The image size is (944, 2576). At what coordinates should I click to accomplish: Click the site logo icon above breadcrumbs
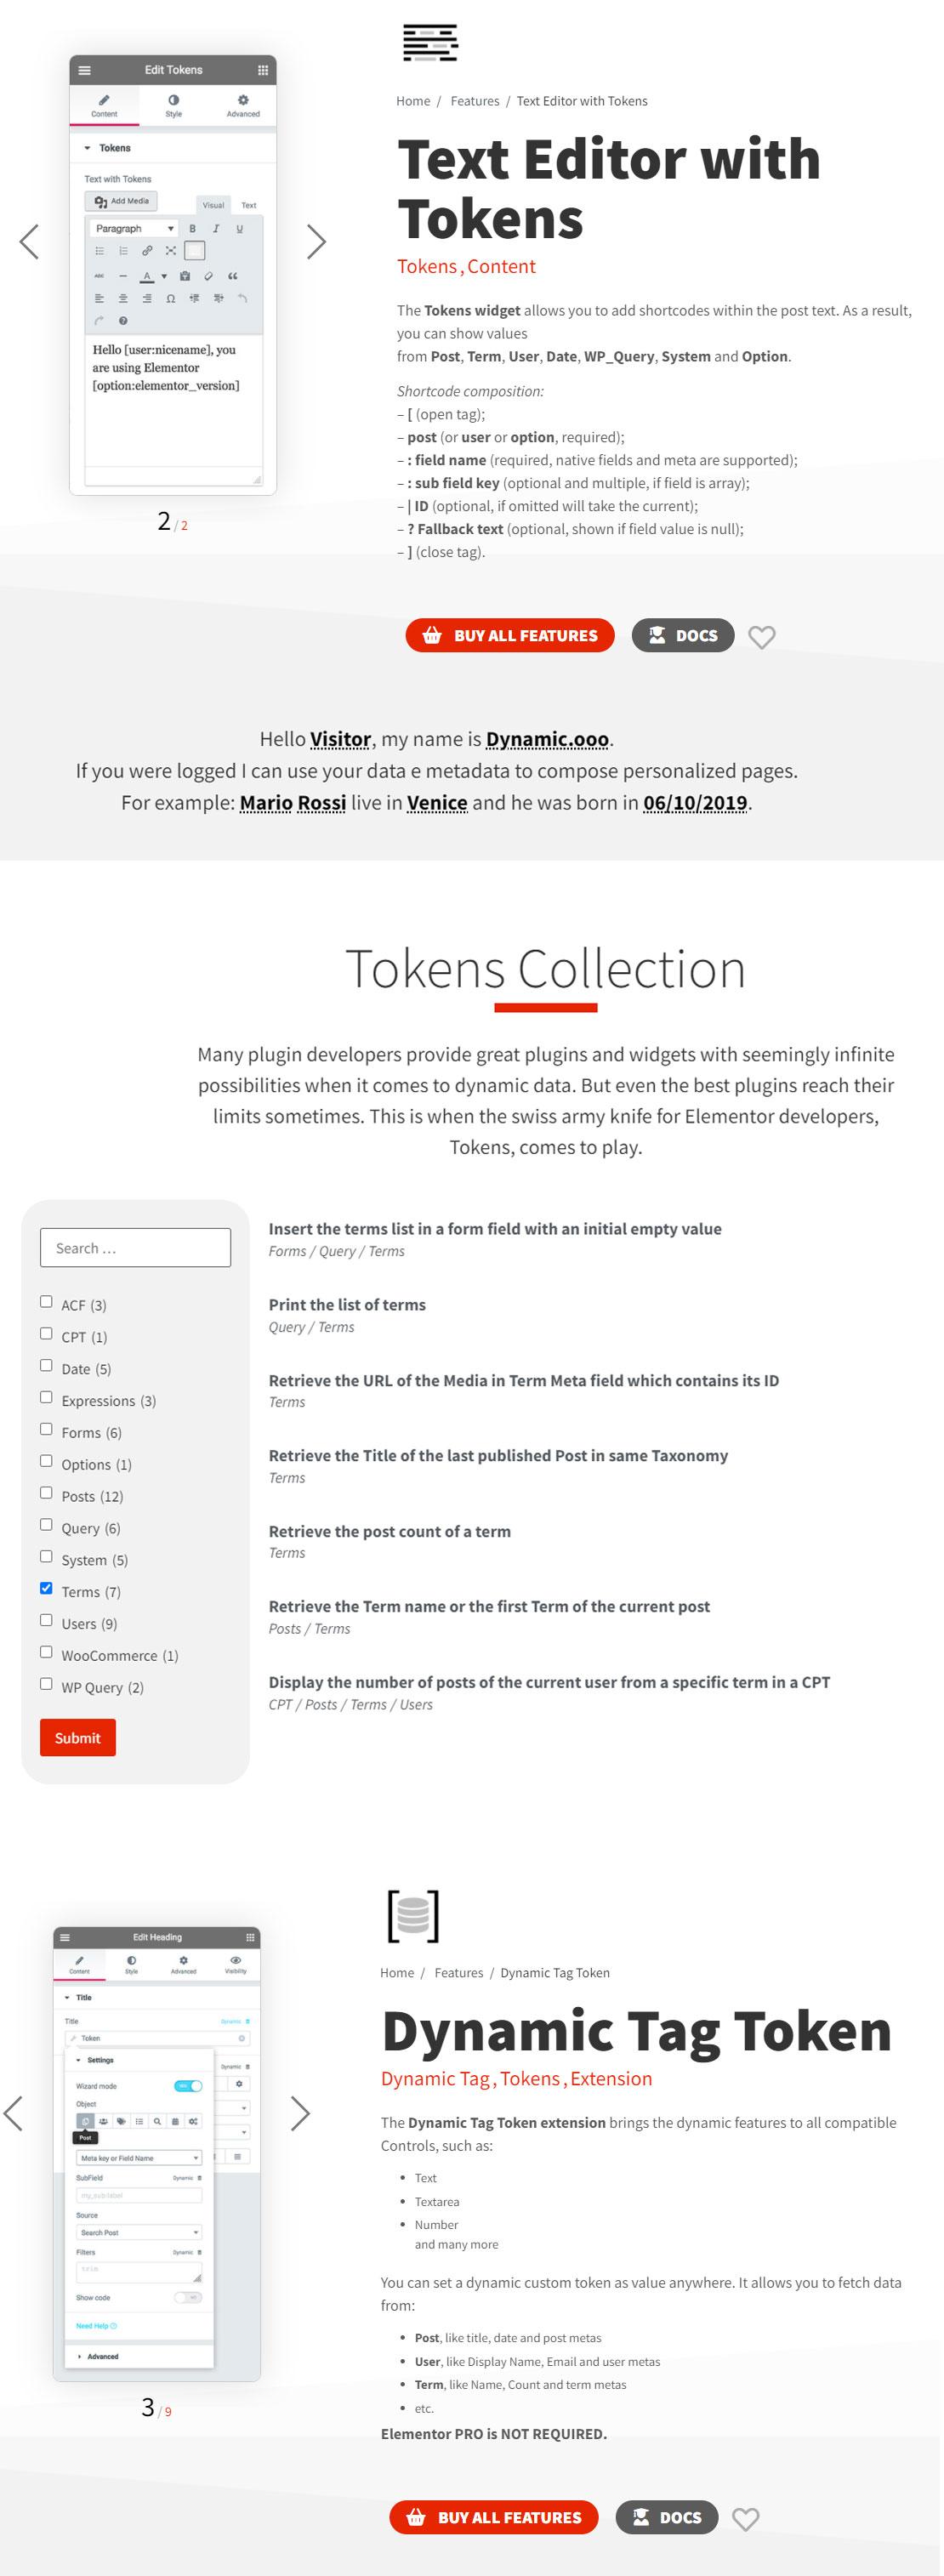[430, 43]
